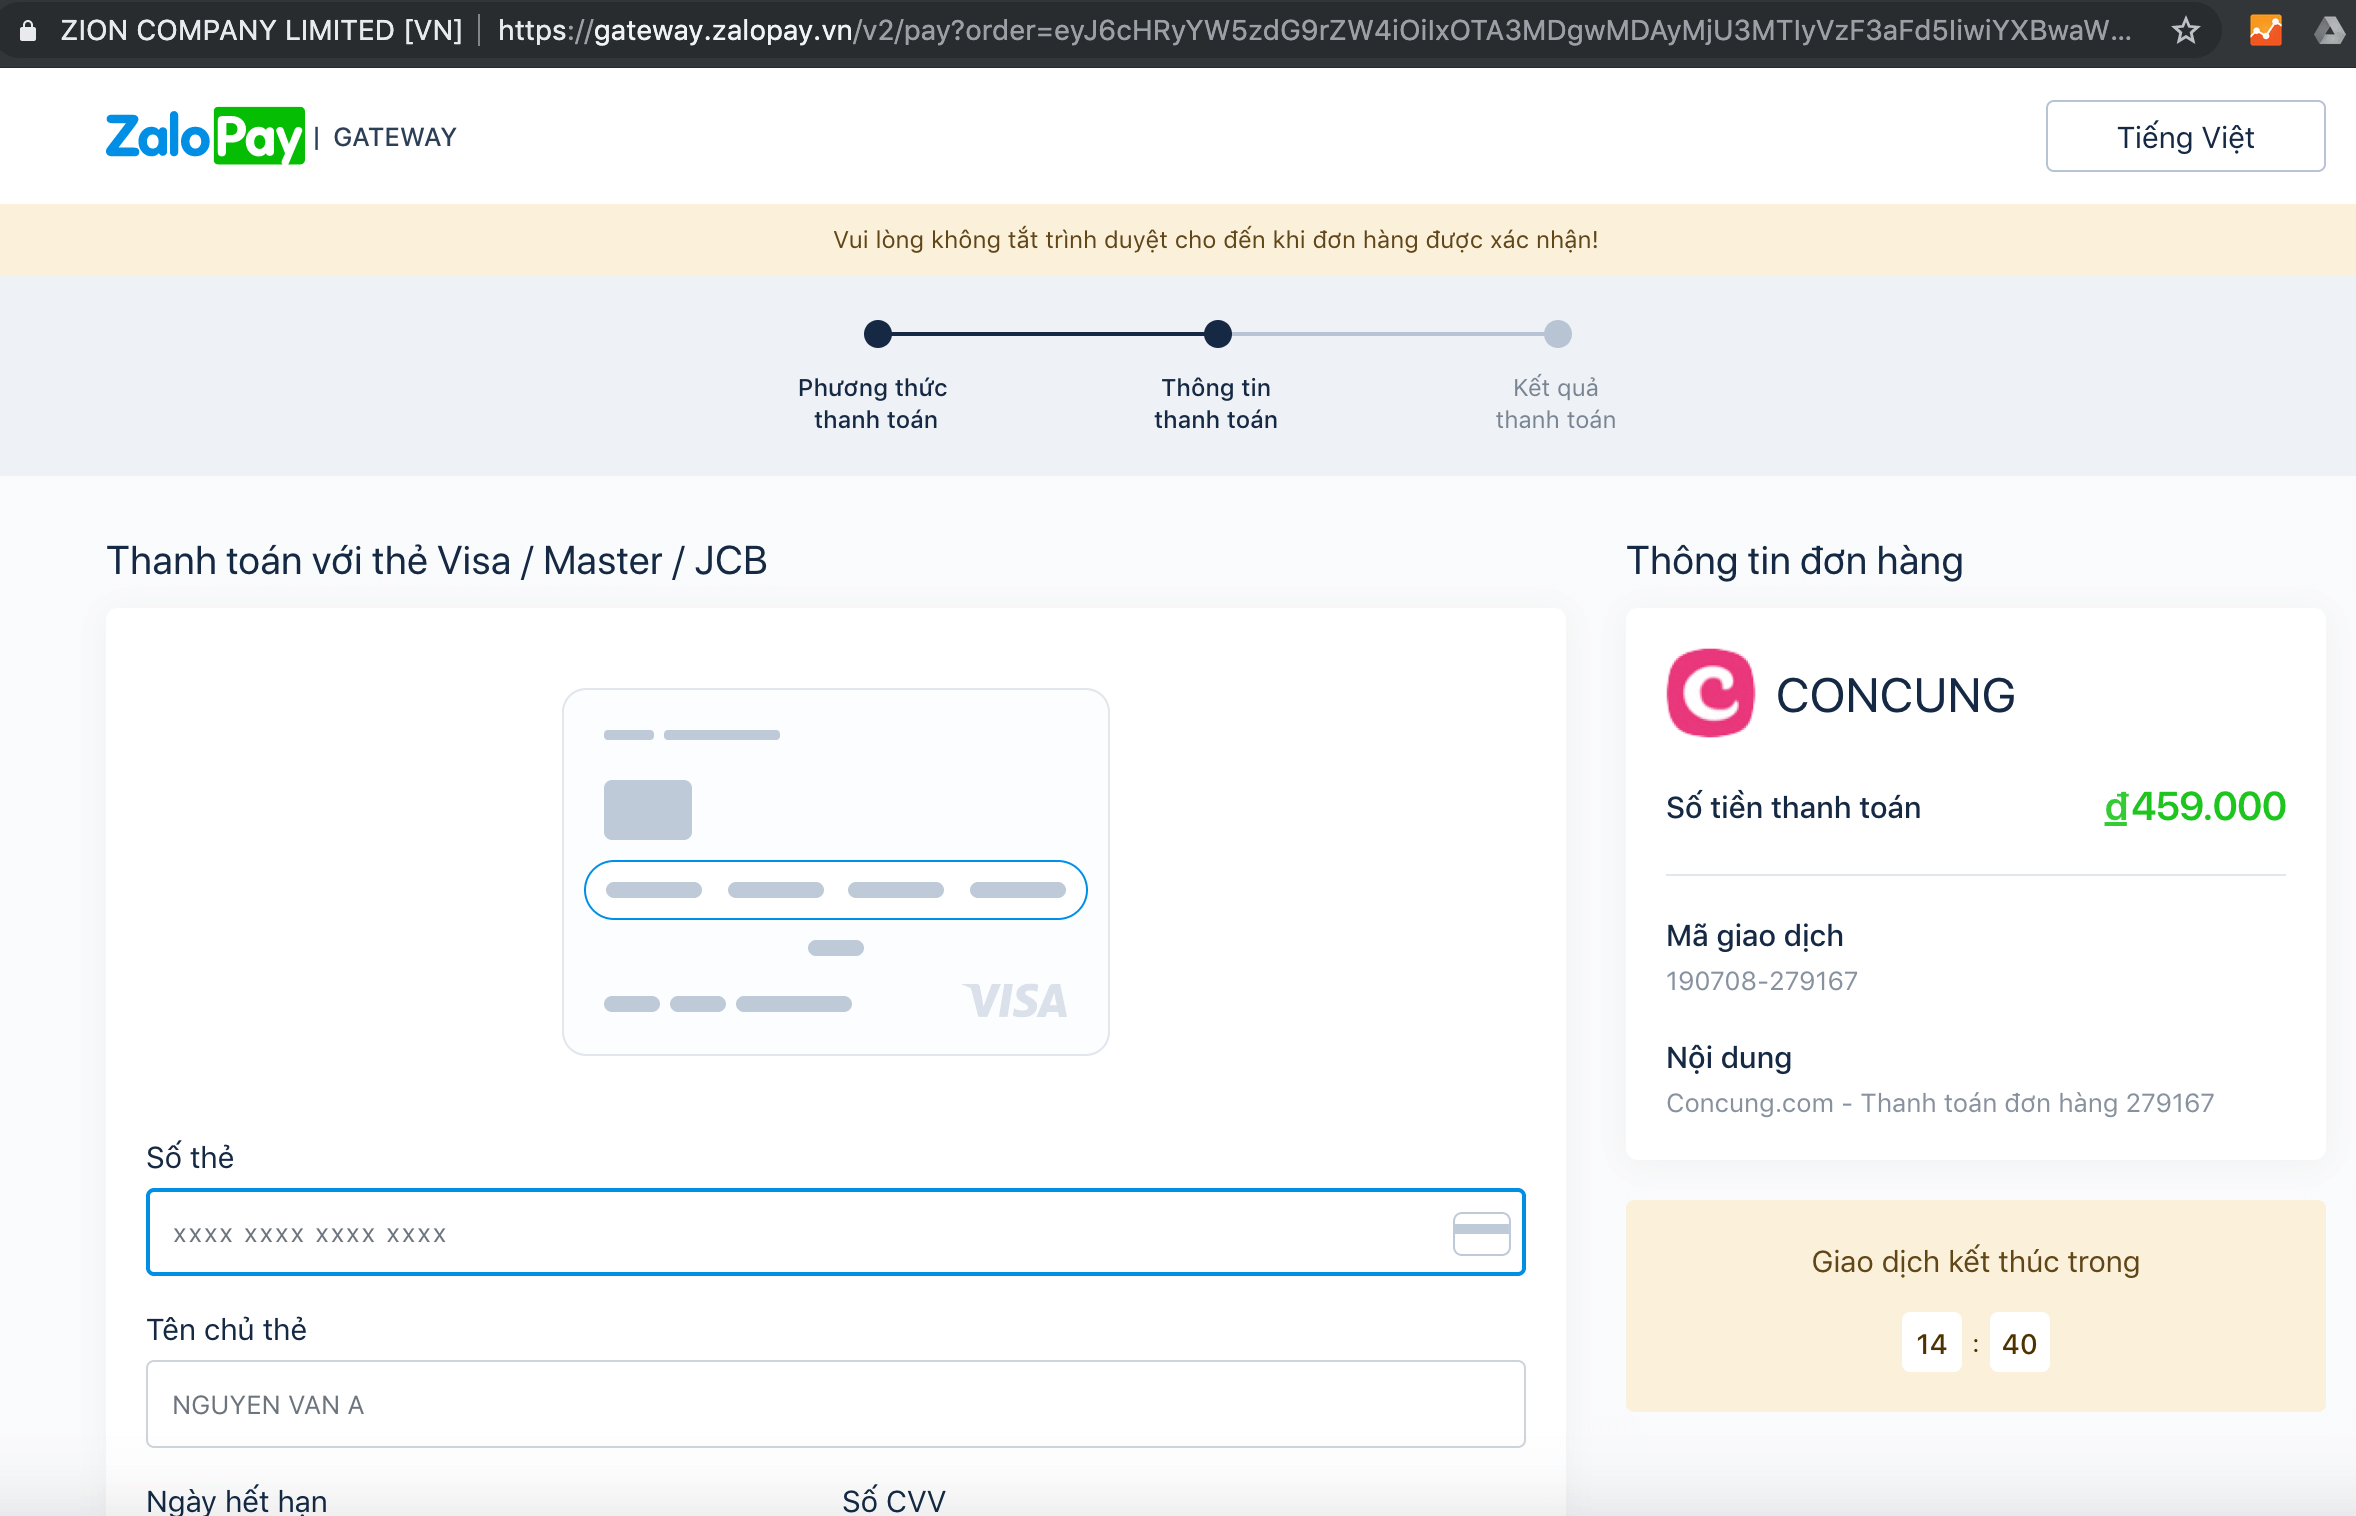
Task: Click the Concung merchant logo
Action: pos(1710,693)
